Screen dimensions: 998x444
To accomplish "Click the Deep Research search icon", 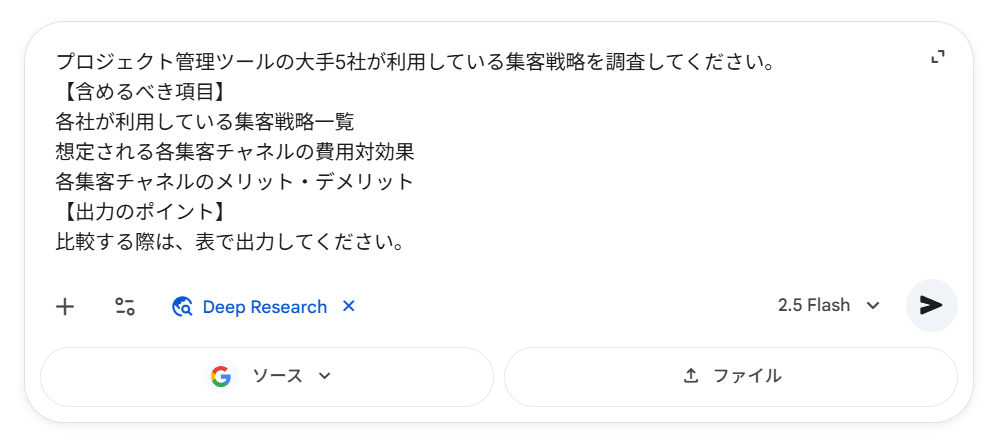I will [182, 307].
